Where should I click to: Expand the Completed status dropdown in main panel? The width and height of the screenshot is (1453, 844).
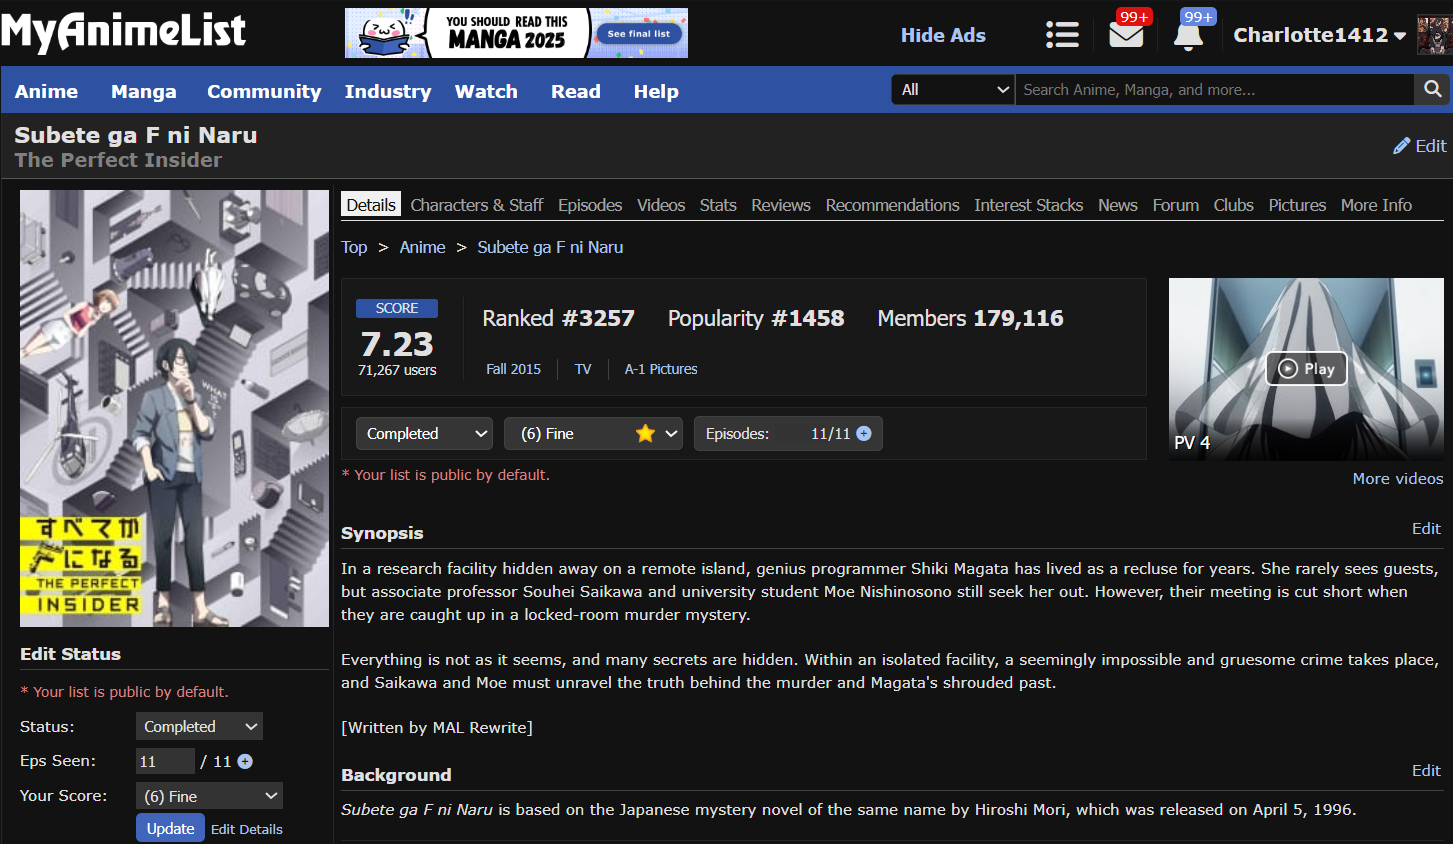pyautogui.click(x=424, y=434)
